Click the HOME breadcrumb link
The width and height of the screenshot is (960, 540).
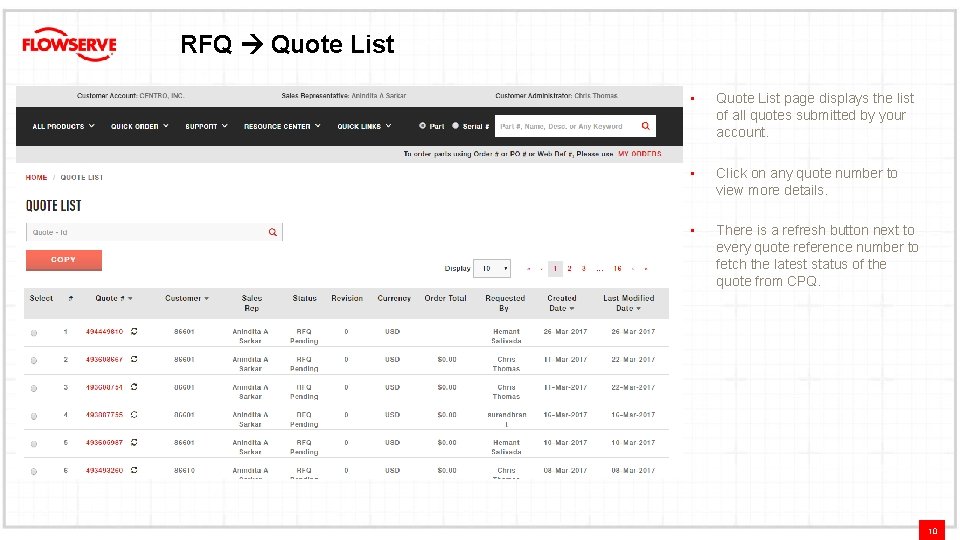click(x=36, y=177)
